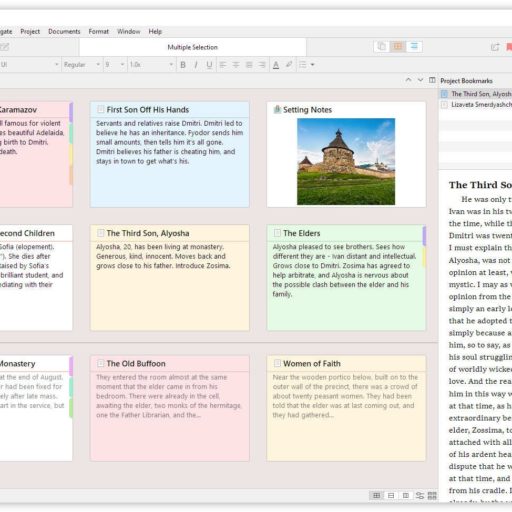Click The Third Son heading in bookmark preview
This screenshot has height=512, width=512.
(480, 185)
